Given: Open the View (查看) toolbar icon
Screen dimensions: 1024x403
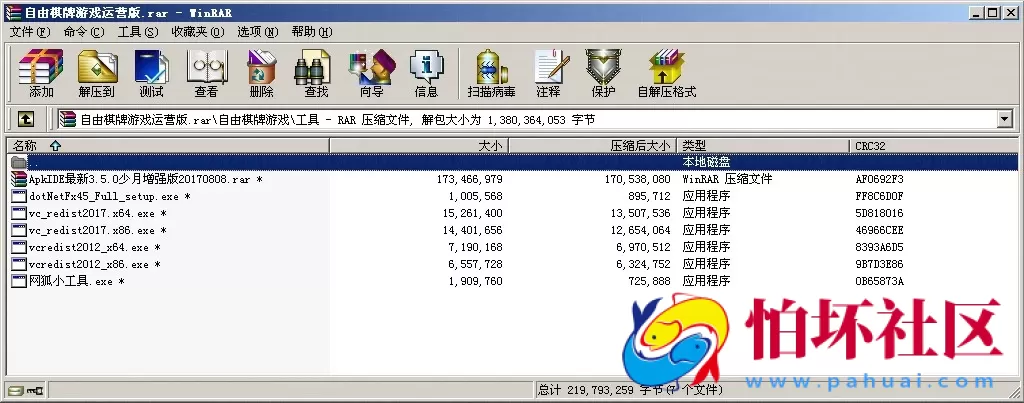Looking at the screenshot, I should click(x=206, y=73).
